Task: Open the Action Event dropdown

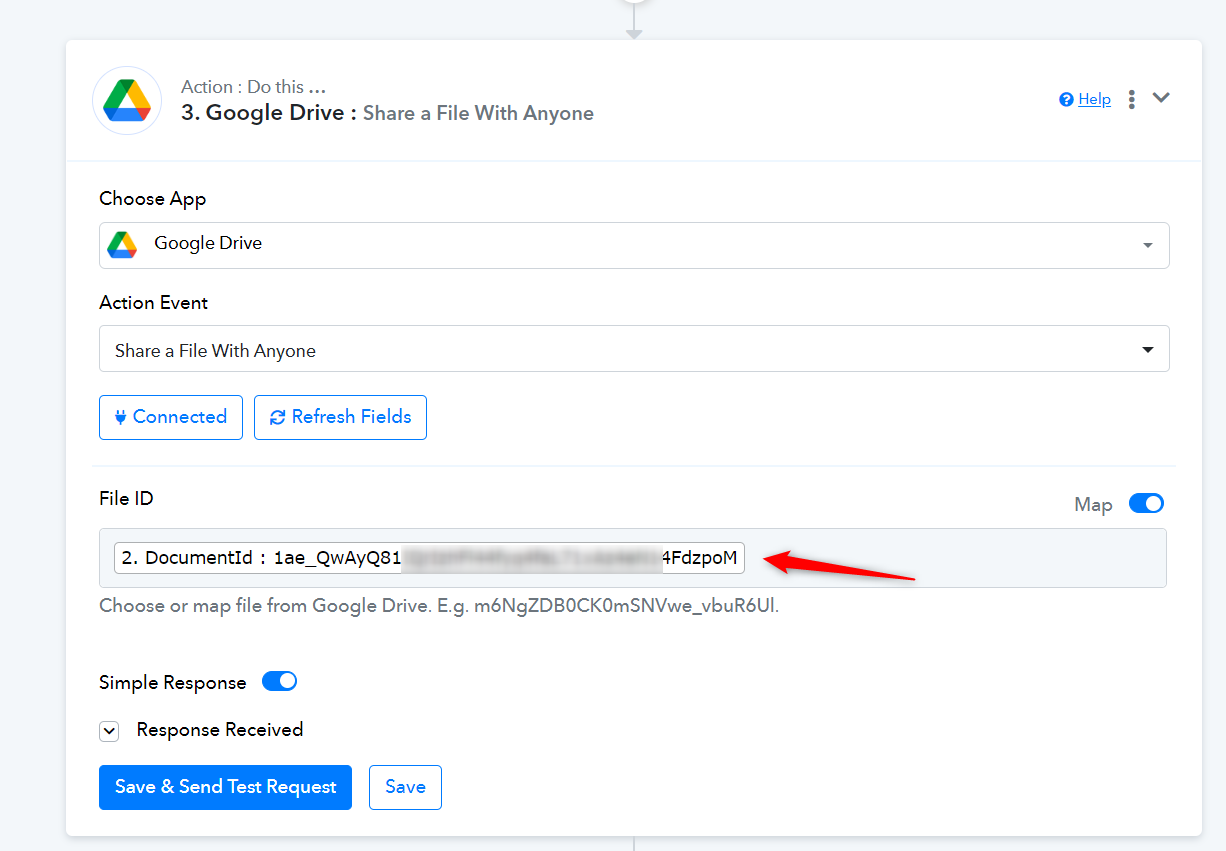Action: point(634,350)
